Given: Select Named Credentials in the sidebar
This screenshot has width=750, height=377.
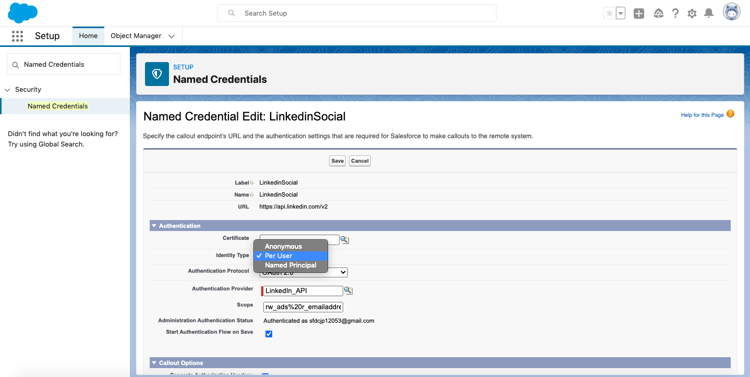Looking at the screenshot, I should (x=58, y=106).
